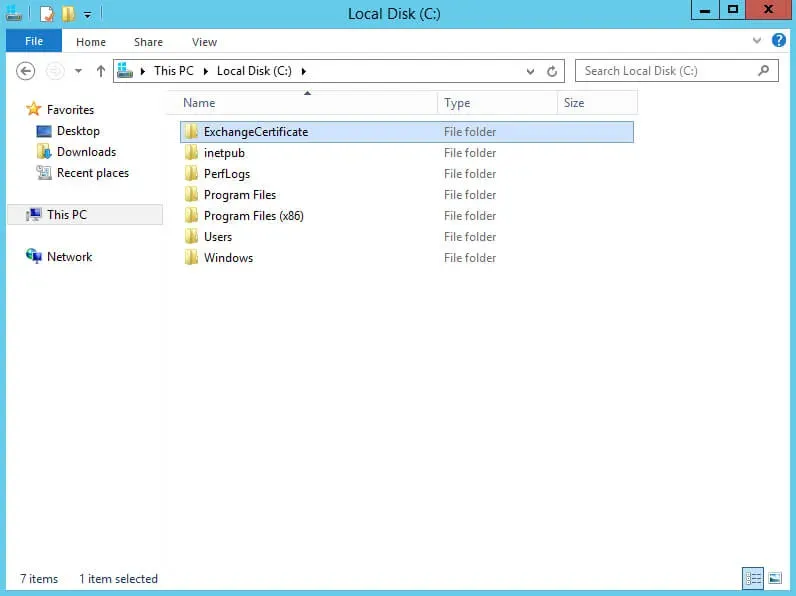
Task: Click File folder type of inetpub row
Action: pos(470,153)
